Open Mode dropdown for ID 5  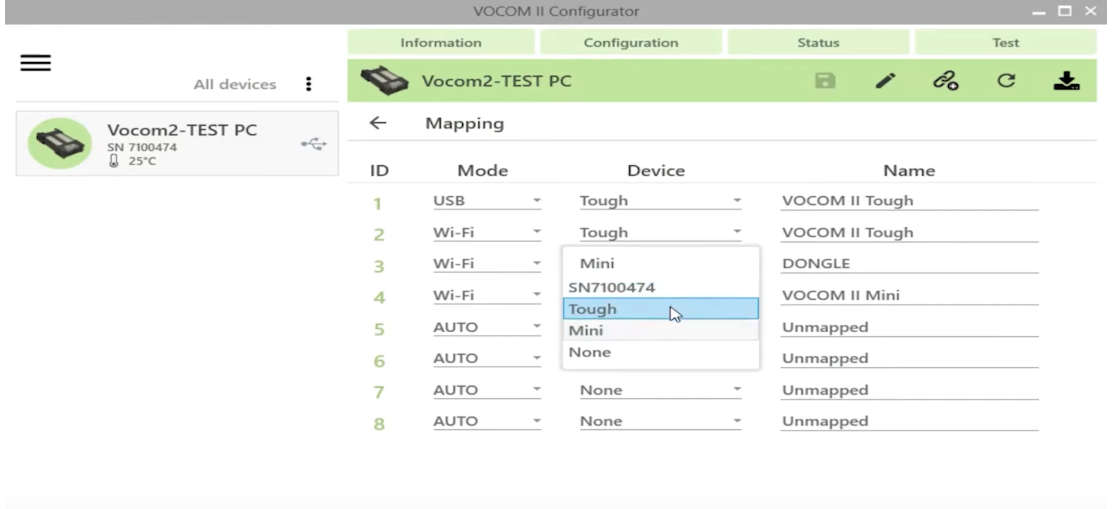click(x=487, y=327)
